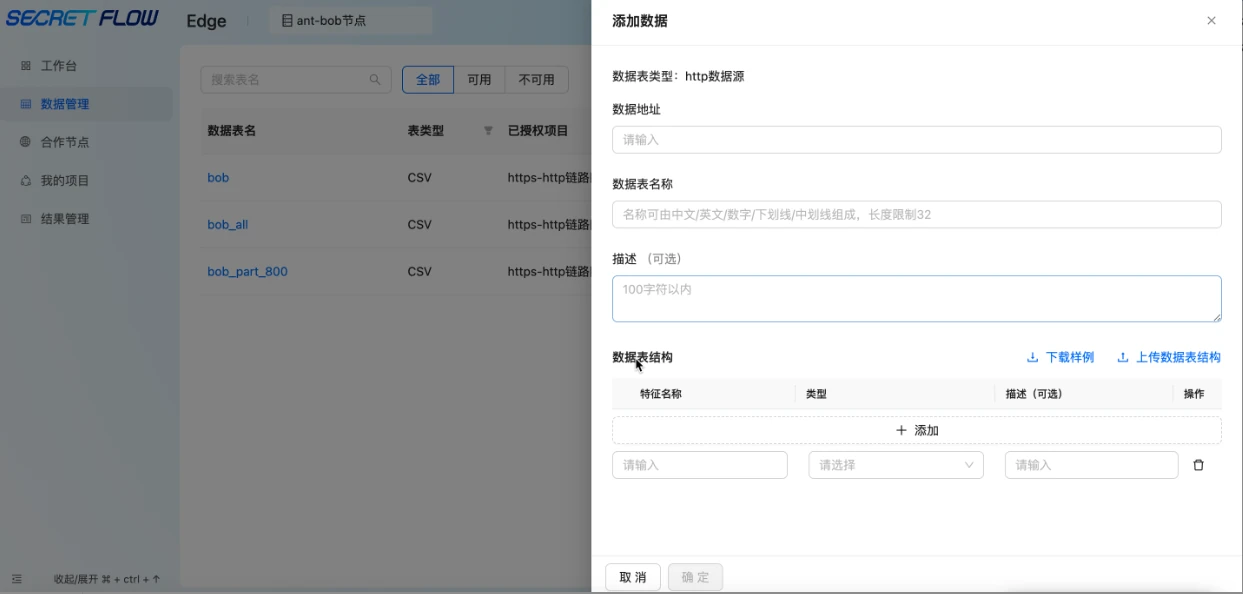Screen dimensions: 1243x594
Task: Click the 表类型 column filter icon
Action: 488,131
